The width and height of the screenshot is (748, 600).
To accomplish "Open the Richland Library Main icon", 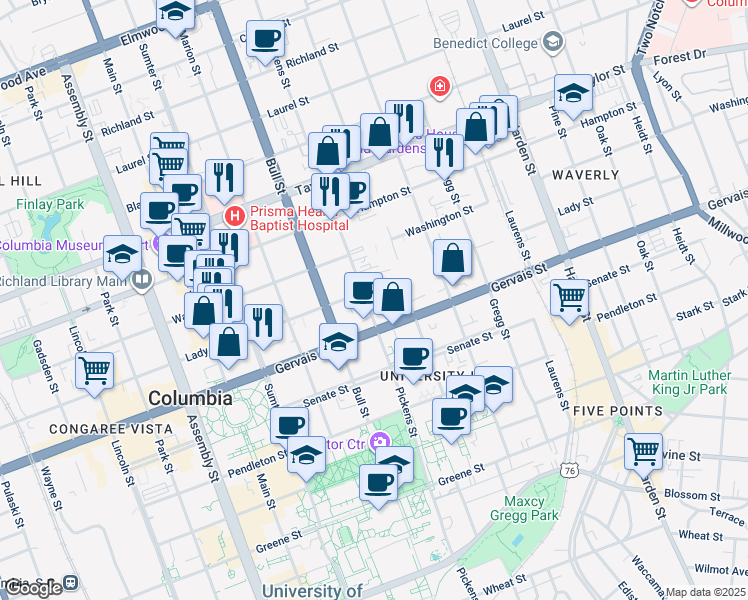I will point(141,279).
